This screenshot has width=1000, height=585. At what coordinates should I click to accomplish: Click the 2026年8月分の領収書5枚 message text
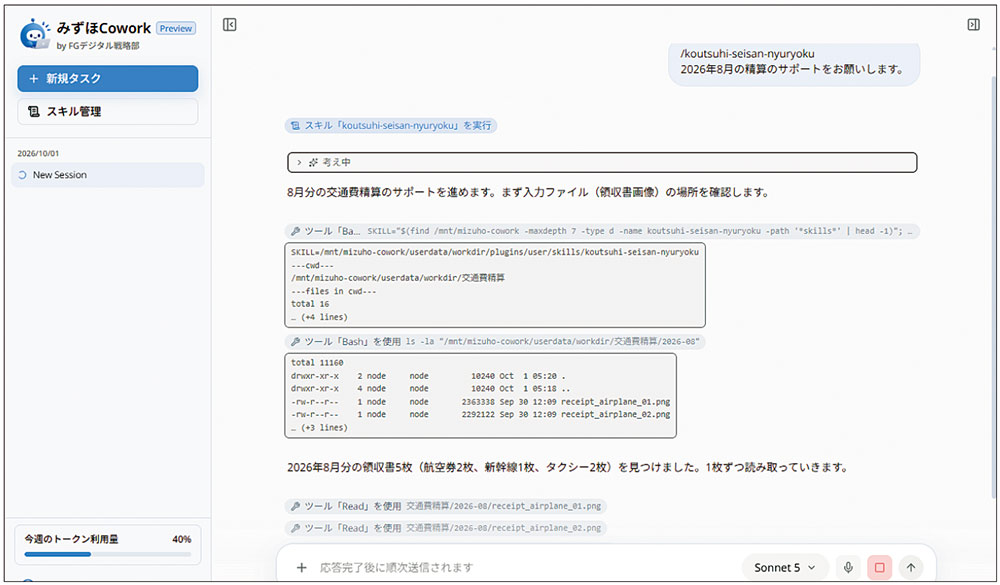[x=568, y=467]
